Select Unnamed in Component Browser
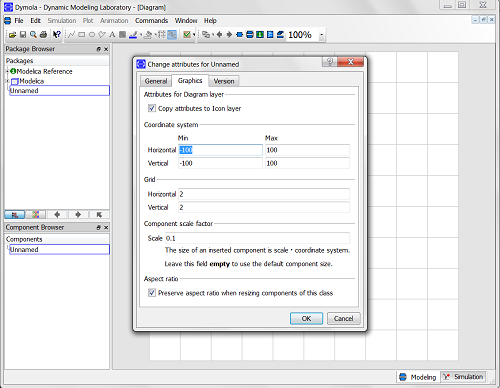This screenshot has height=388, width=500. [x=59, y=249]
